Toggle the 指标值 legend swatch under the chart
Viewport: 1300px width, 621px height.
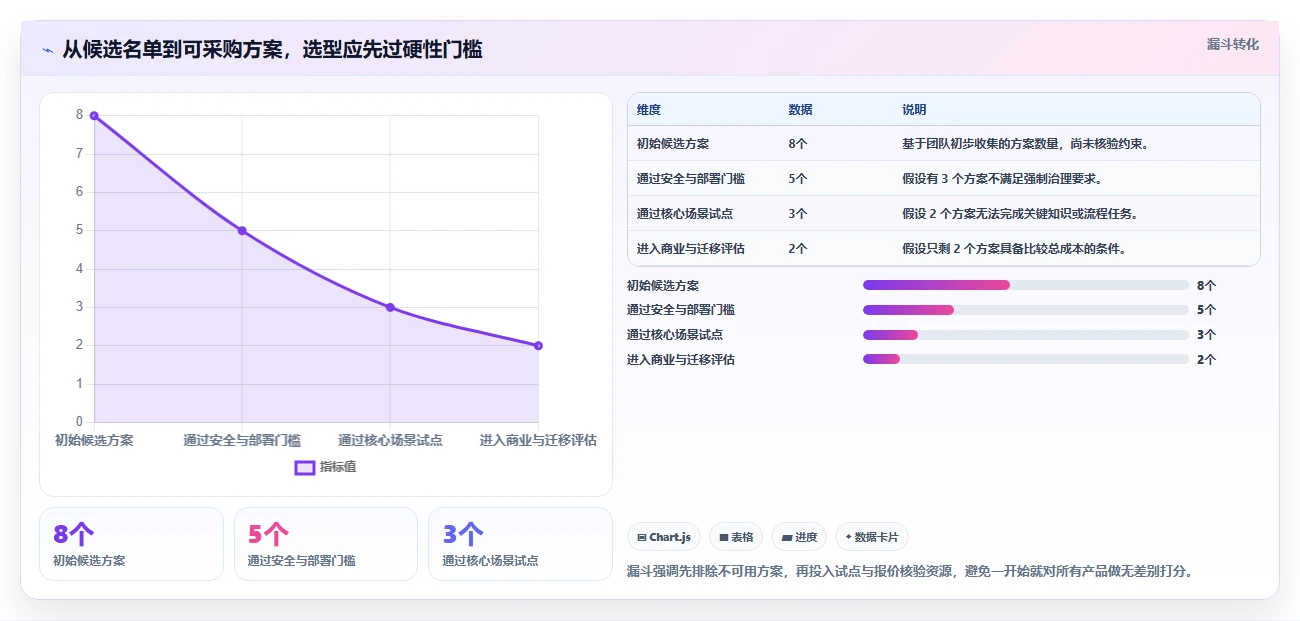[x=305, y=467]
